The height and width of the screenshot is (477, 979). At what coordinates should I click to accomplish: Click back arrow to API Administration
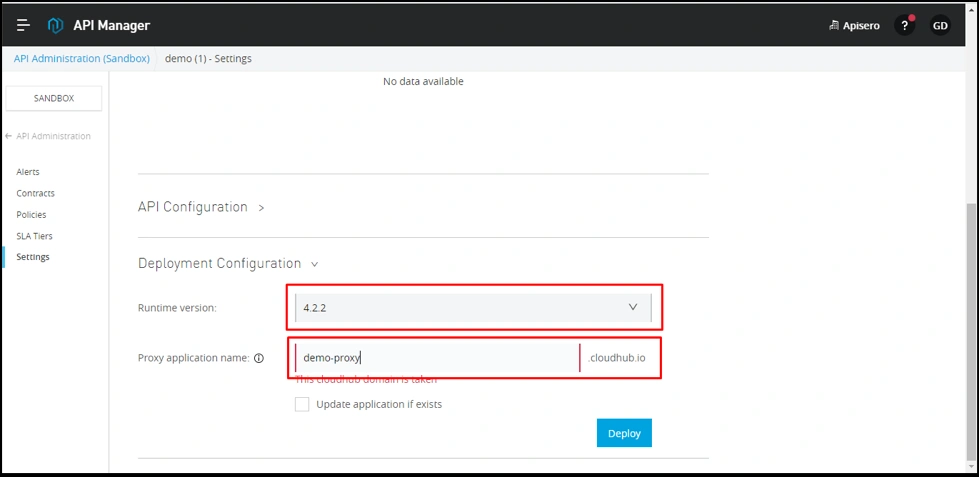(x=9, y=136)
